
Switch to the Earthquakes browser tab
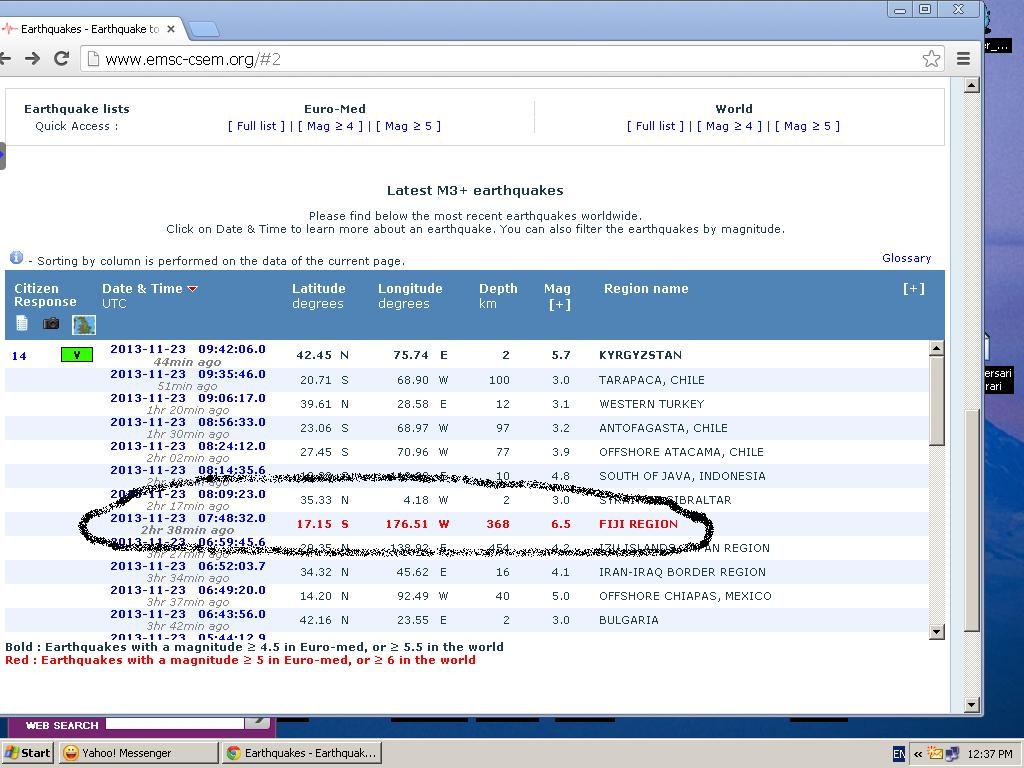tap(90, 29)
